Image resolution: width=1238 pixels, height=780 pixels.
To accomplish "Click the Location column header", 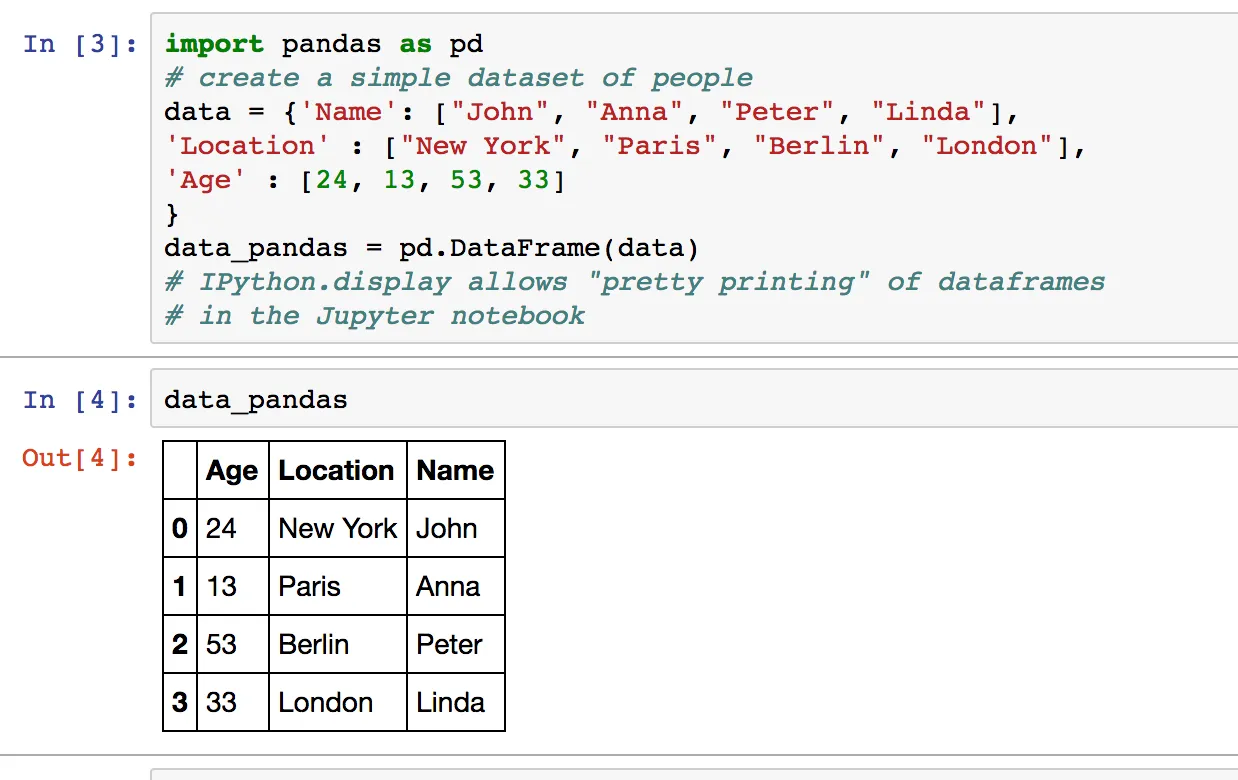I will click(x=336, y=471).
